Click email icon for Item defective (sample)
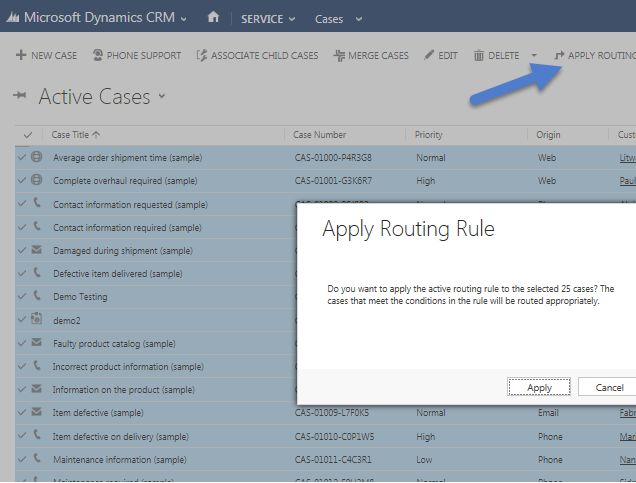 [37, 412]
